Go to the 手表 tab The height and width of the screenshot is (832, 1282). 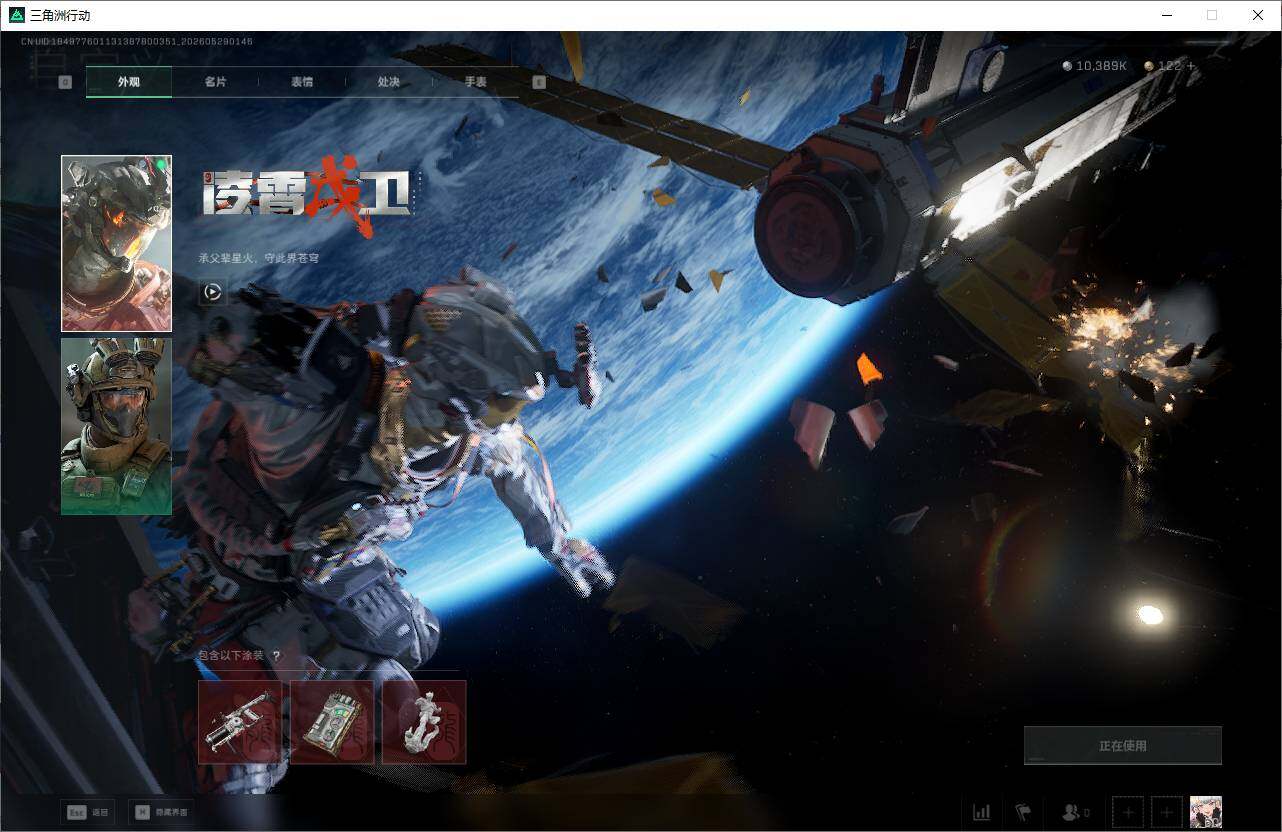475,82
